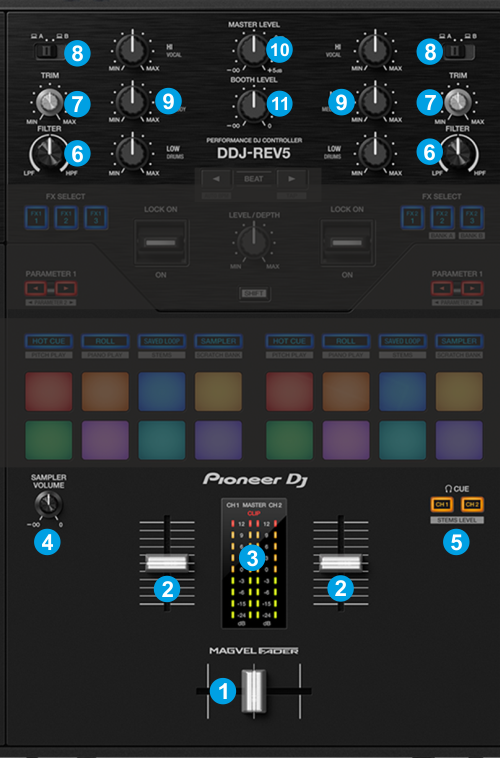This screenshot has width=500, height=758.
Task: Click the Master Level knob
Action: [252, 49]
